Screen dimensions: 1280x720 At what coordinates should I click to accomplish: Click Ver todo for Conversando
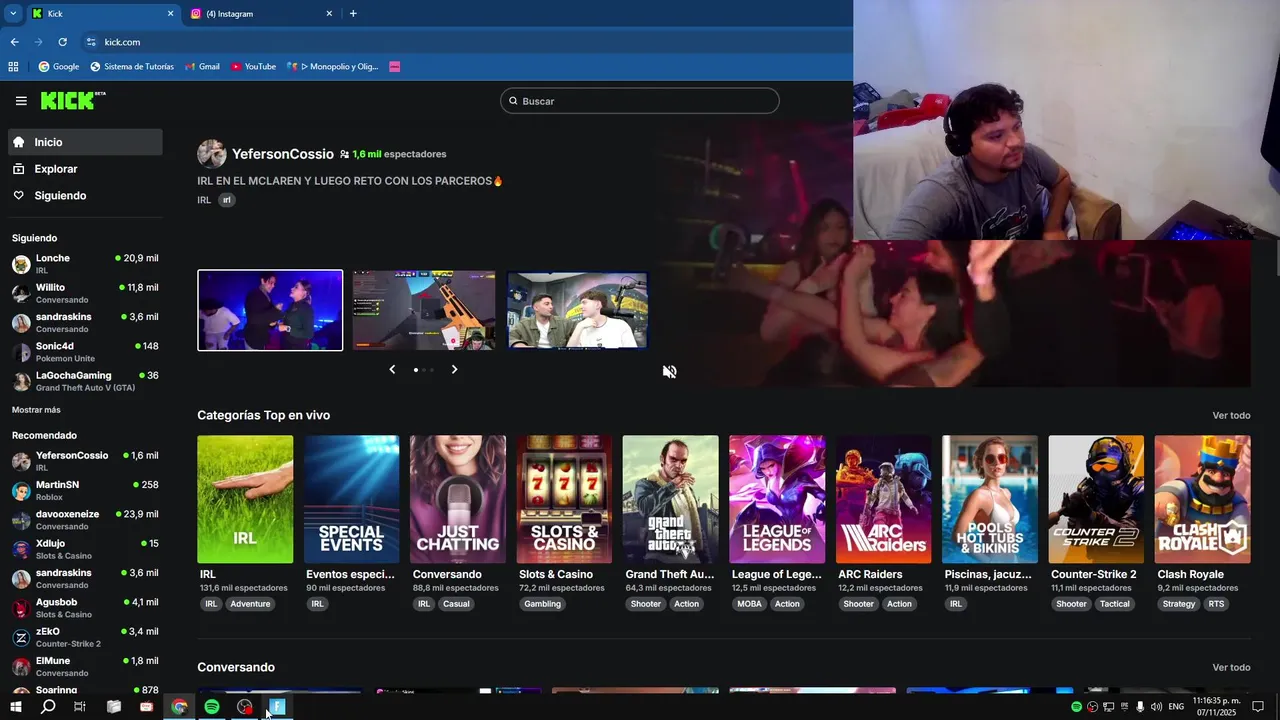1231,667
